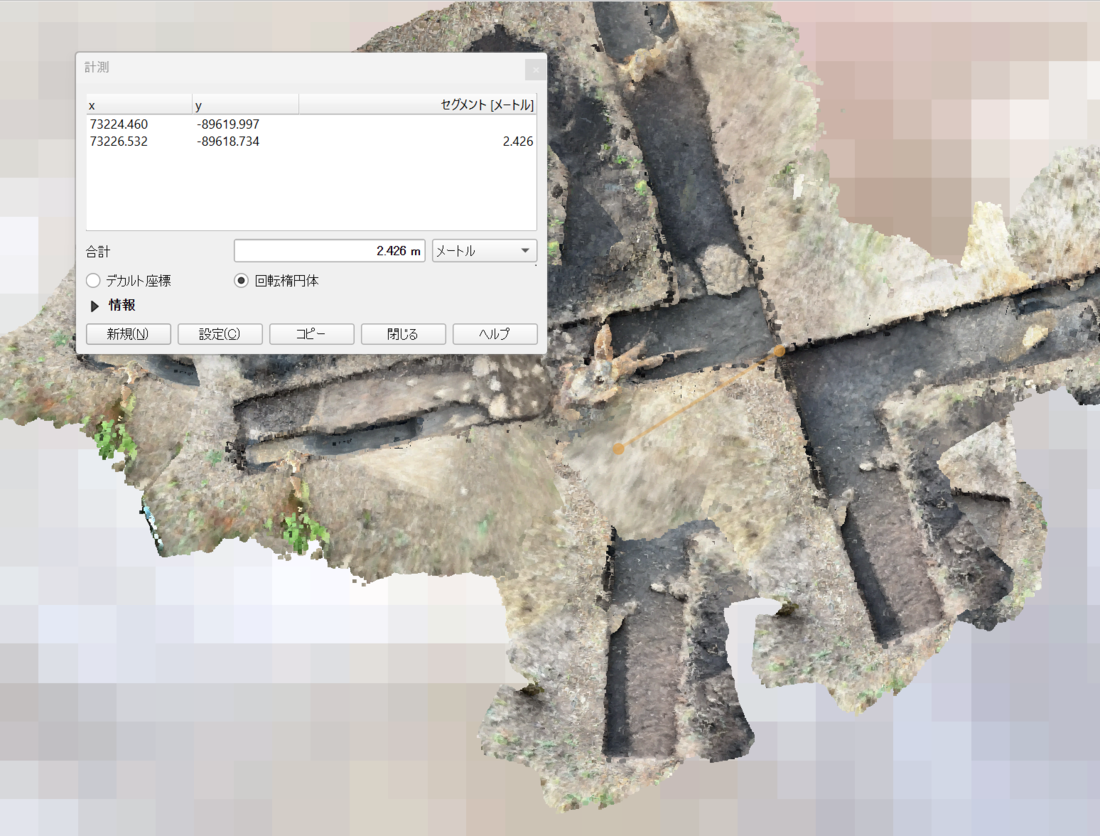1100x836 pixels.
Task: Open help via ヘルプ button
Action: click(x=494, y=334)
